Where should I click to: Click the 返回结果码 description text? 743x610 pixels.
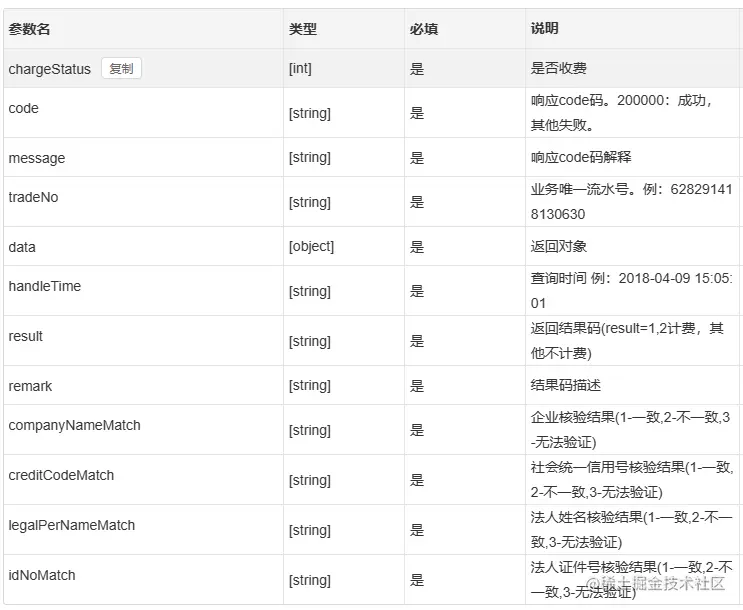tap(627, 341)
